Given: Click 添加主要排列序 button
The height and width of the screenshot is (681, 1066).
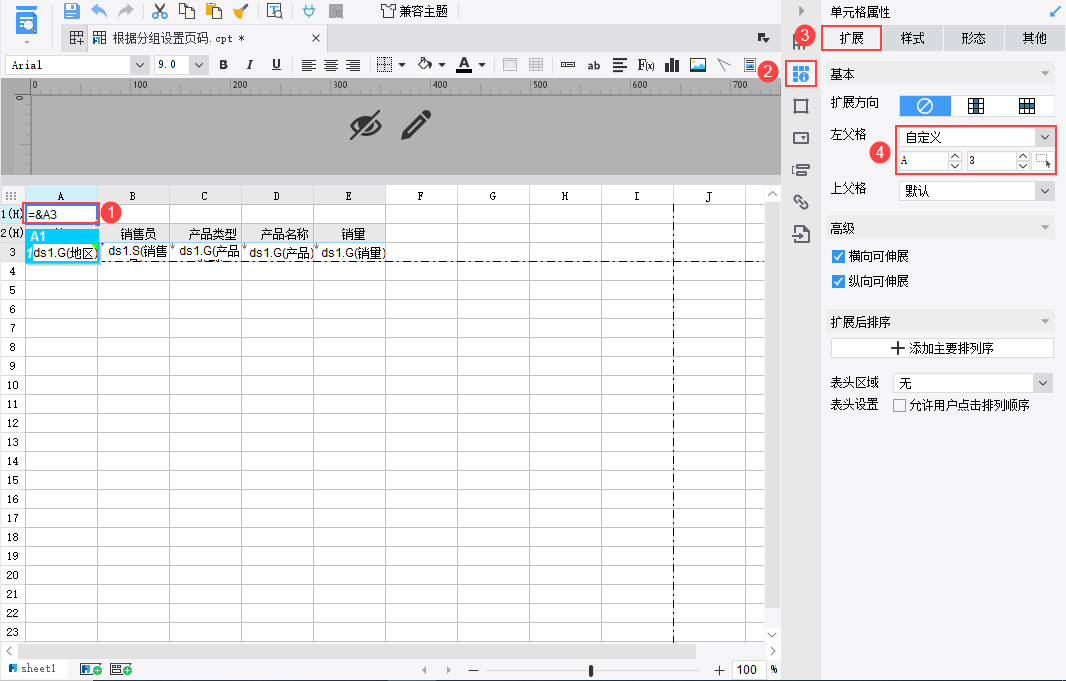Looking at the screenshot, I should pyautogui.click(x=942, y=348).
